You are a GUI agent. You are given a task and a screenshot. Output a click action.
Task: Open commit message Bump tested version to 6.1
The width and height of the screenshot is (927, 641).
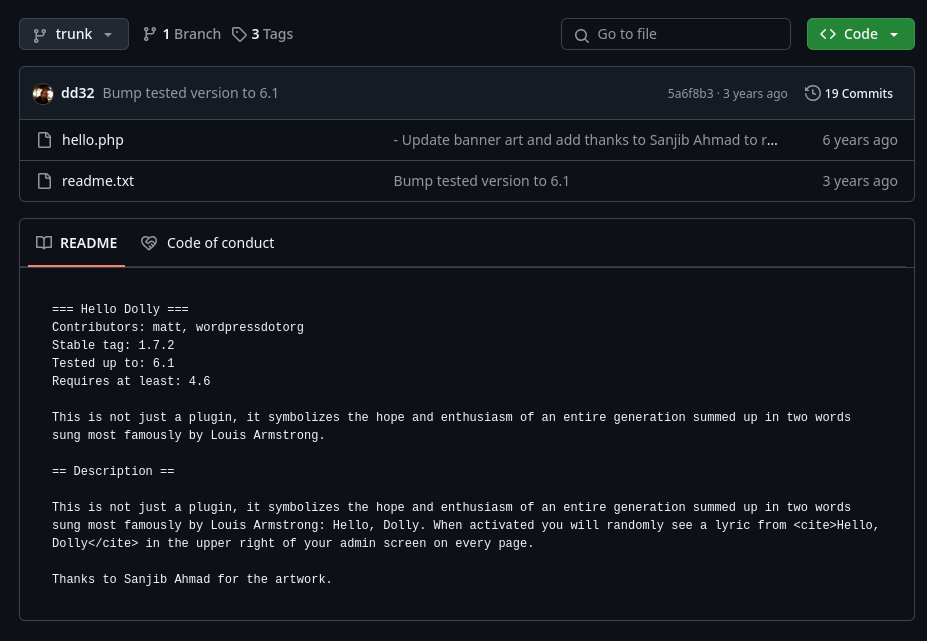coord(191,93)
